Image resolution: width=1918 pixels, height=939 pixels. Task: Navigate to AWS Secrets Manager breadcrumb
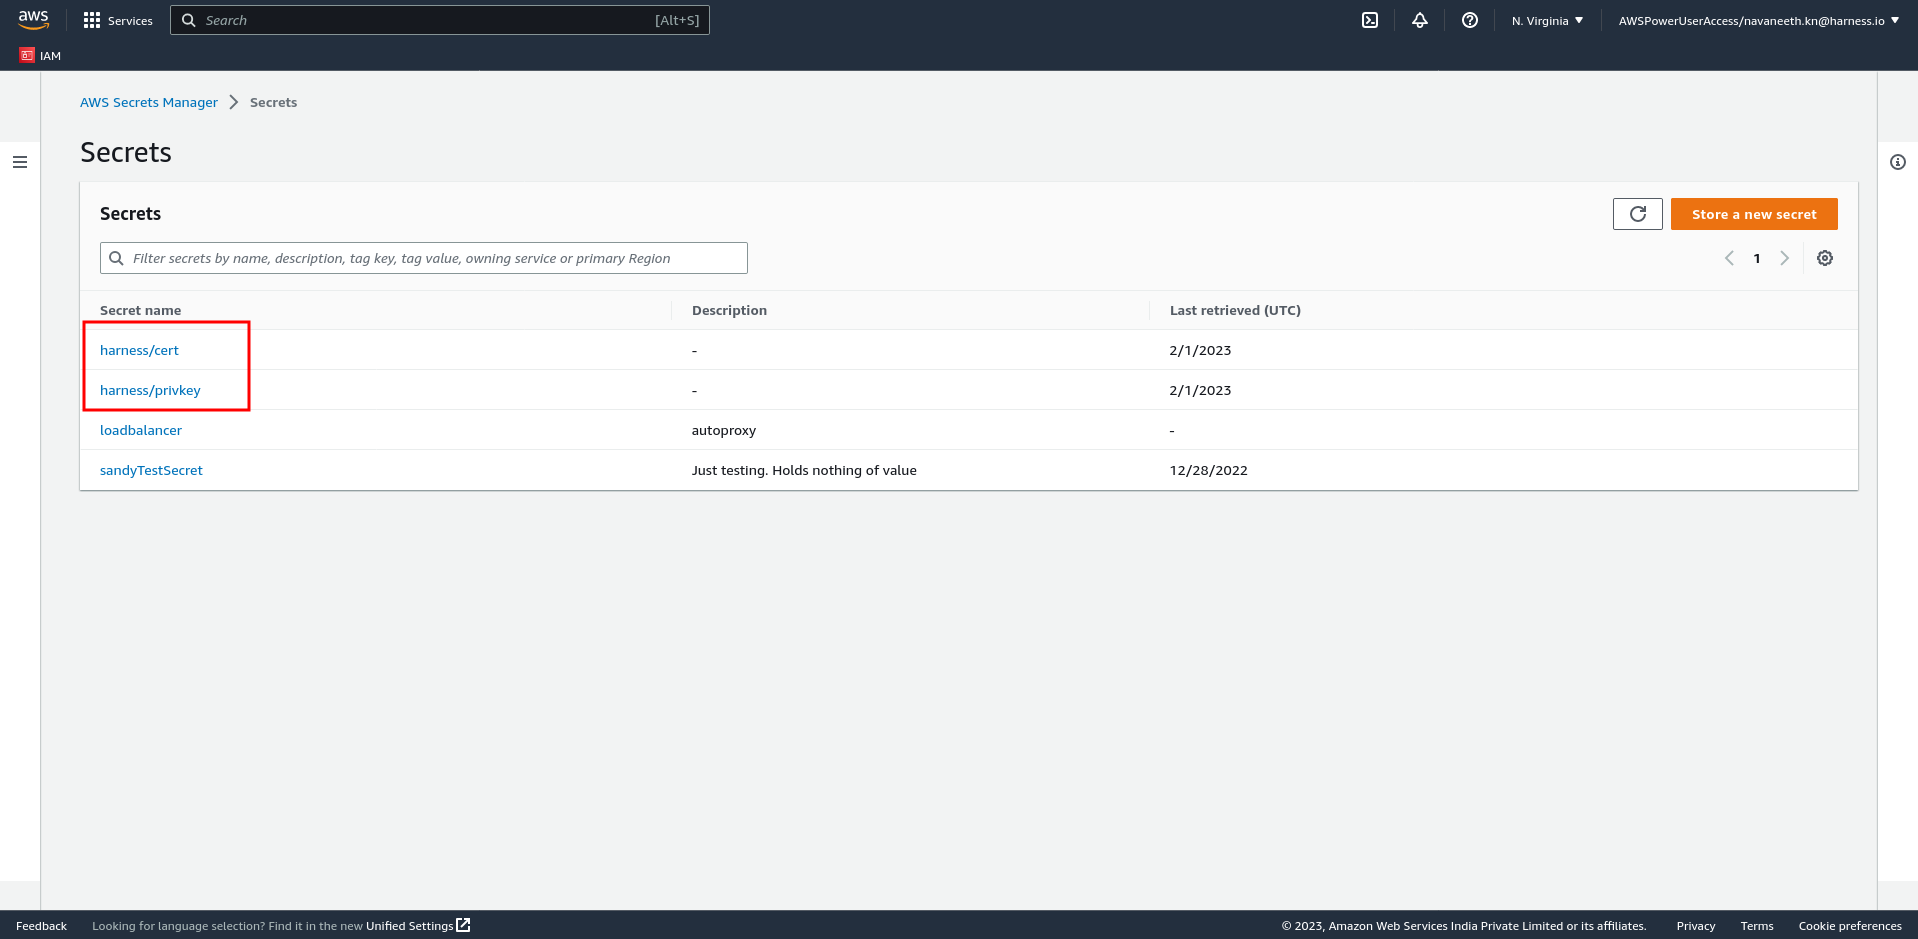pos(149,102)
